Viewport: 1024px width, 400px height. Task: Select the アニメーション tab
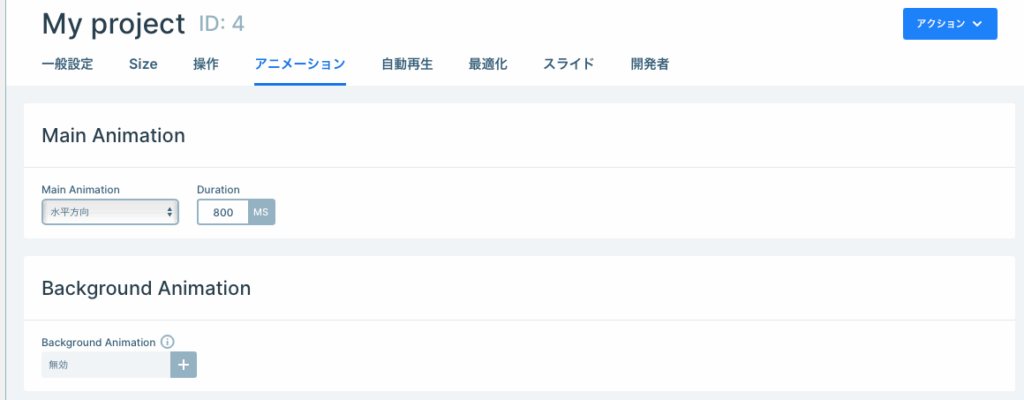tap(300, 64)
